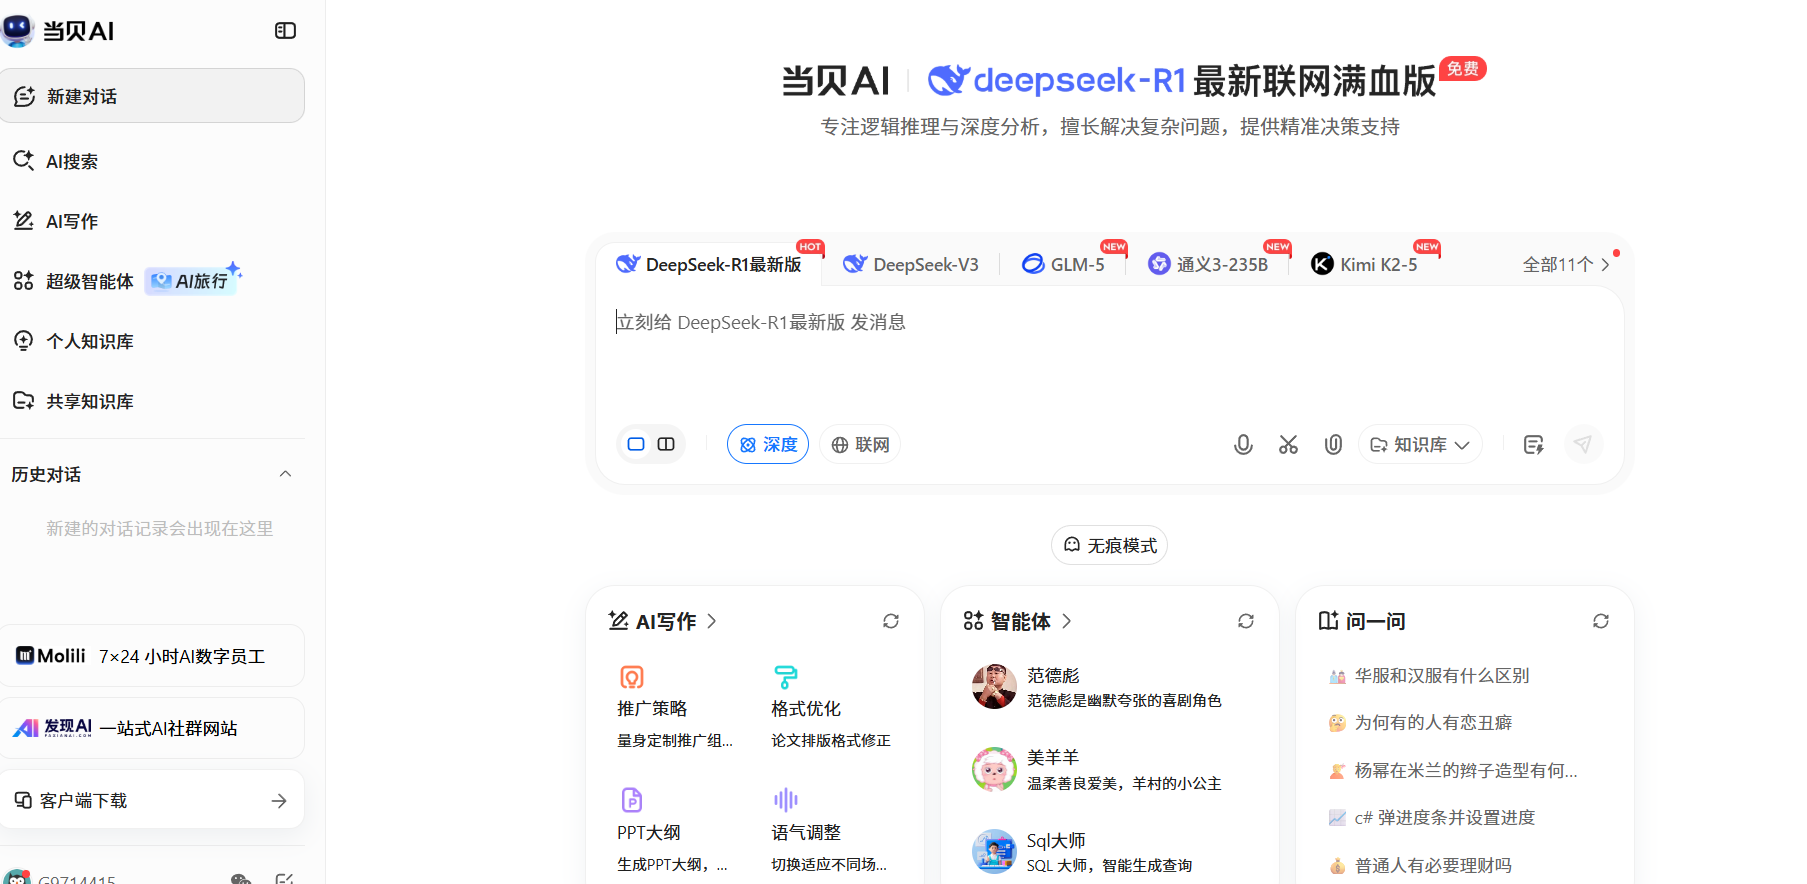Click the AI旅行 badge
Screen dimensions: 1807x884
coord(192,281)
